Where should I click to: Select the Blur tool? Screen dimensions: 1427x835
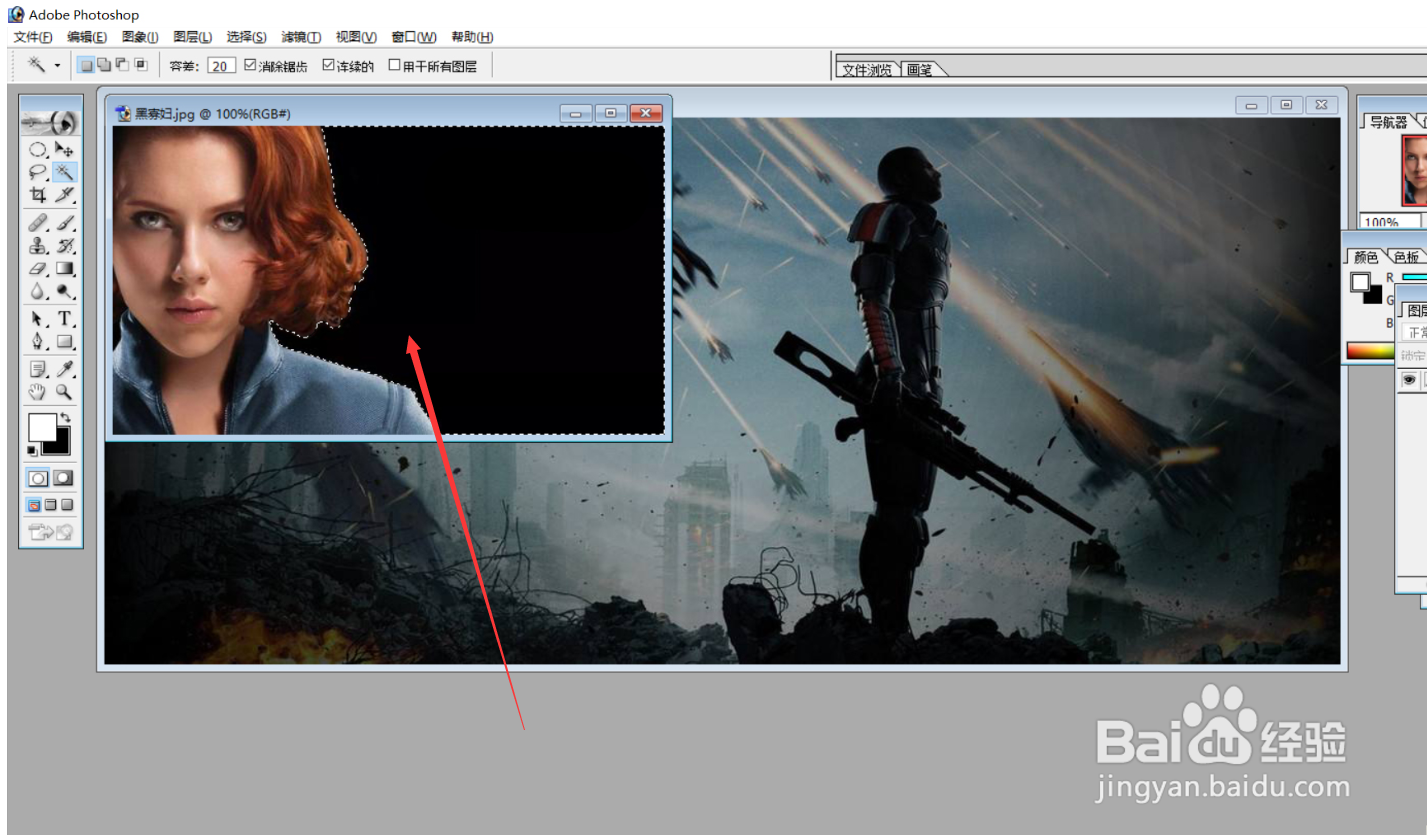pos(38,291)
